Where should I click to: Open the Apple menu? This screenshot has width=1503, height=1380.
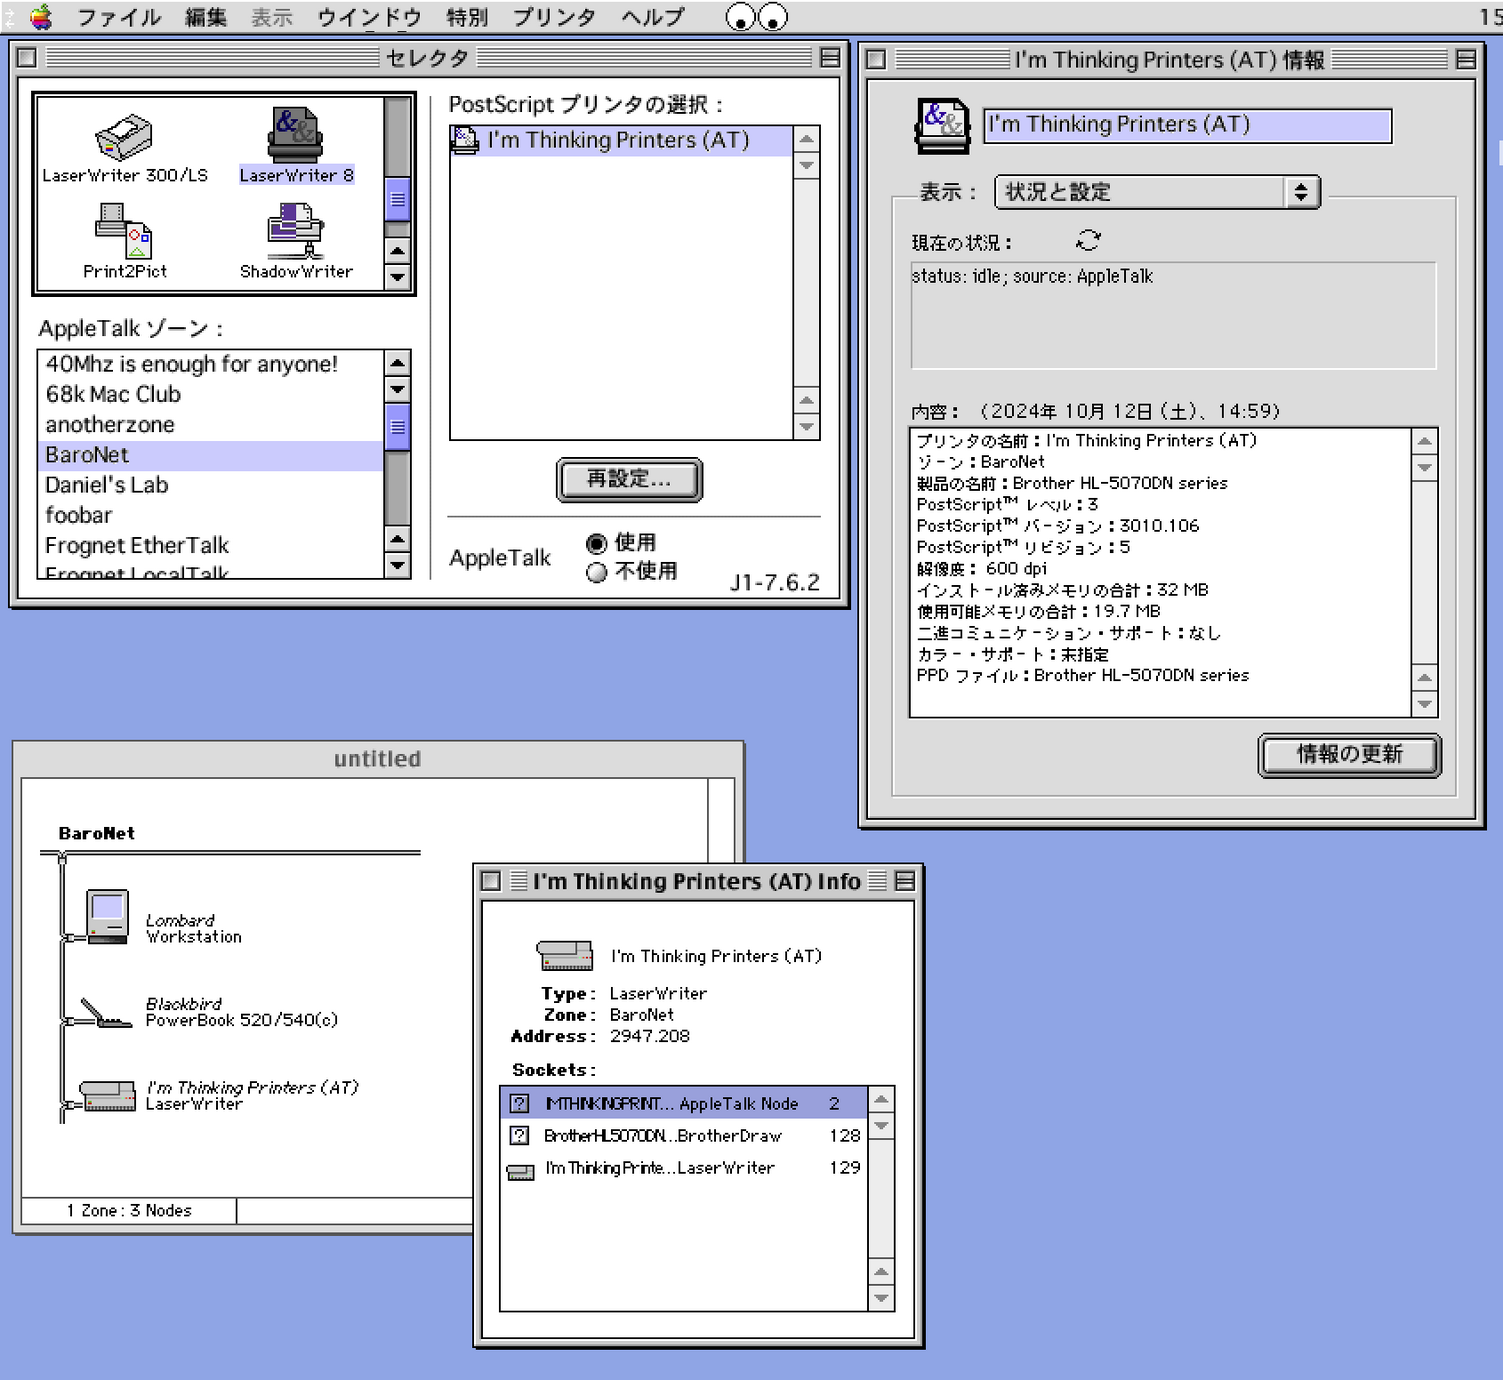40,17
